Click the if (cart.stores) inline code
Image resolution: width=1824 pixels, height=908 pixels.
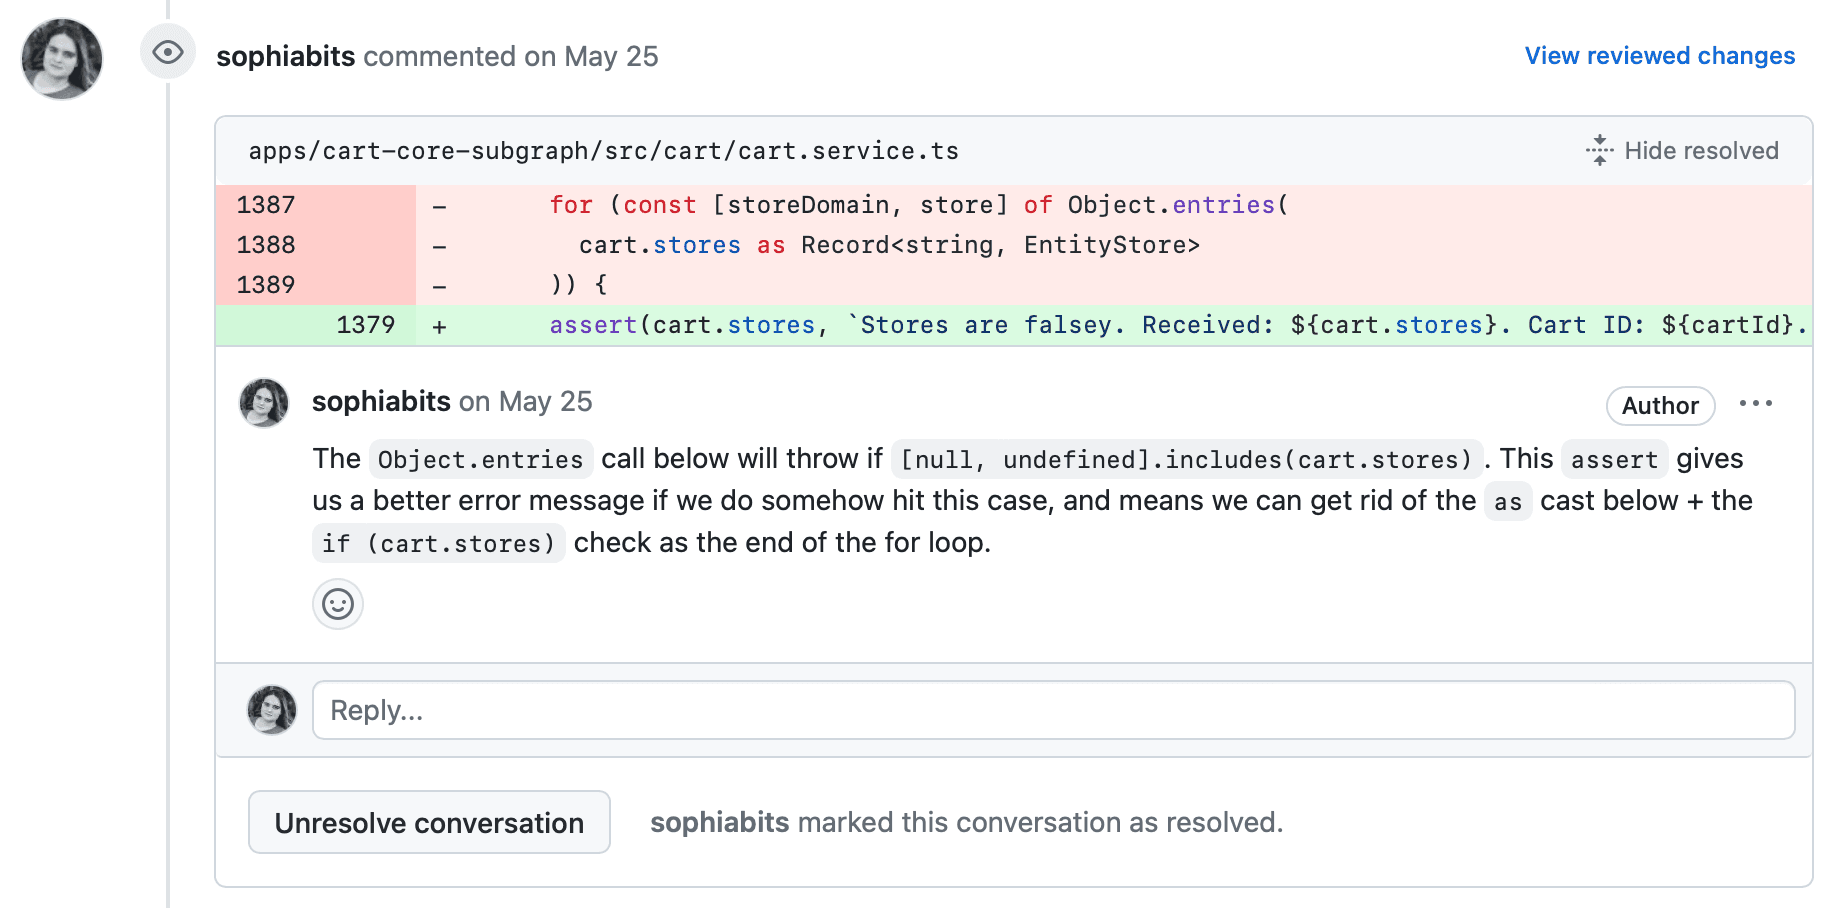(438, 543)
